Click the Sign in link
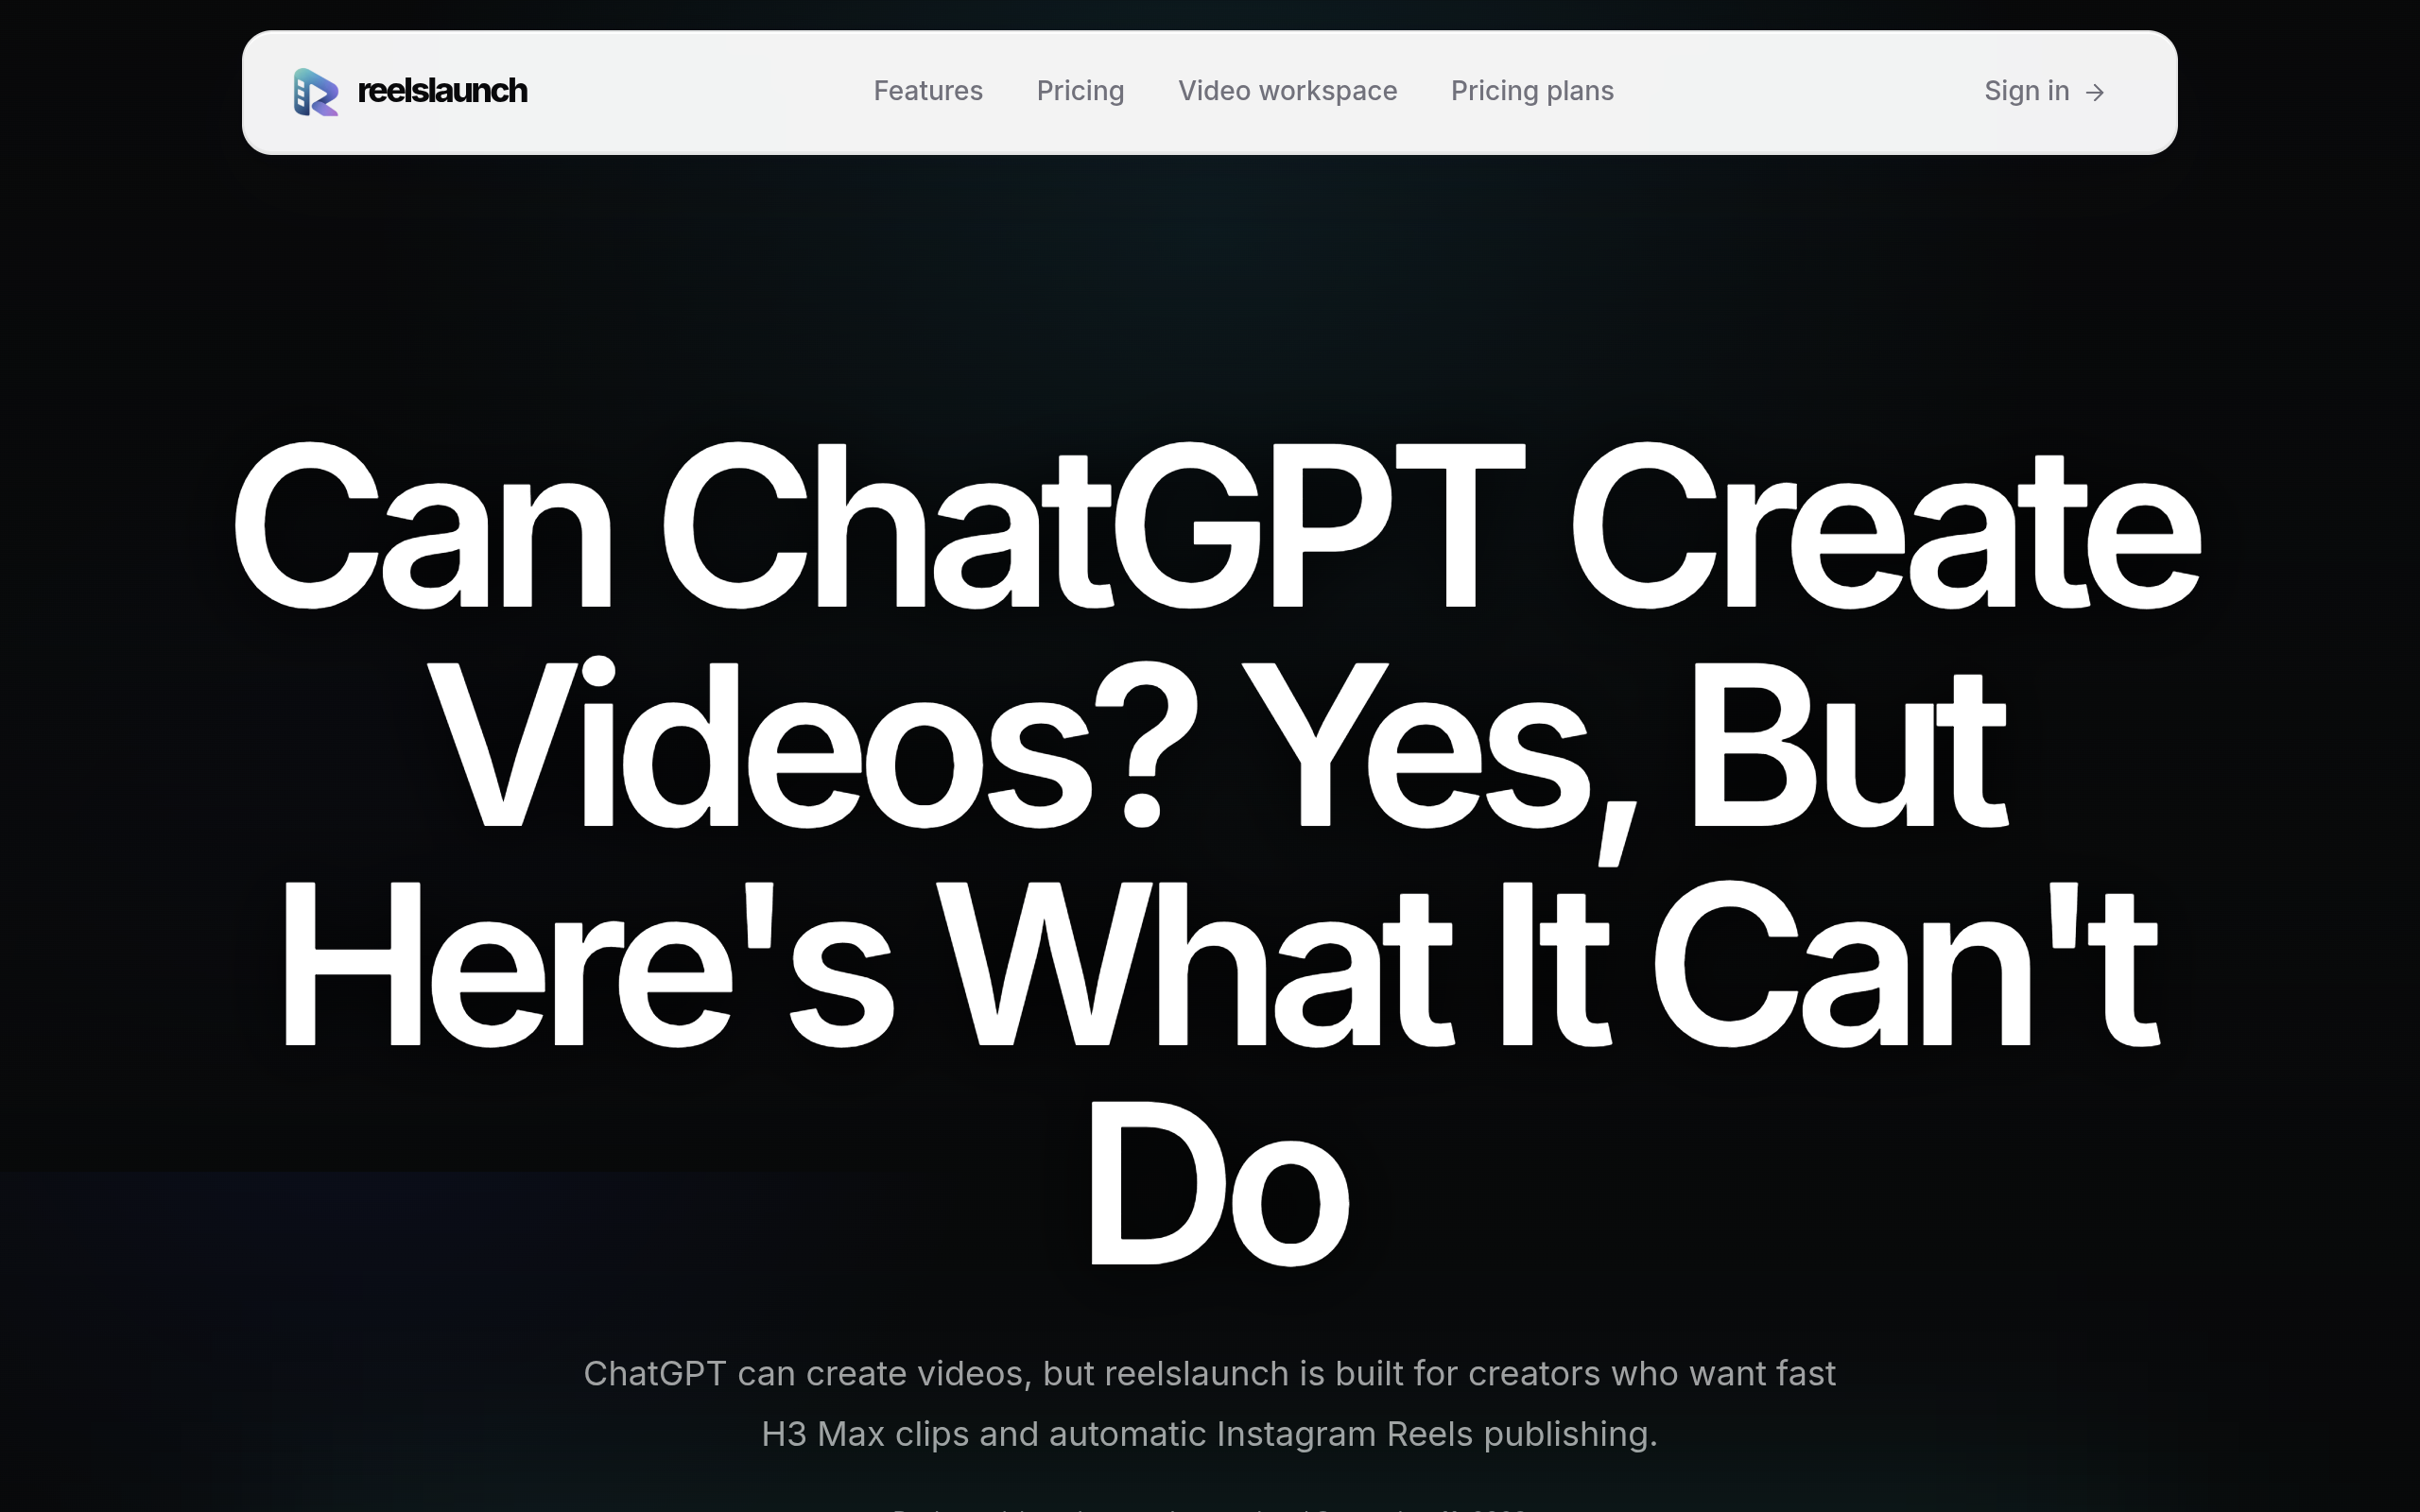The height and width of the screenshot is (1512, 2420). [2045, 91]
